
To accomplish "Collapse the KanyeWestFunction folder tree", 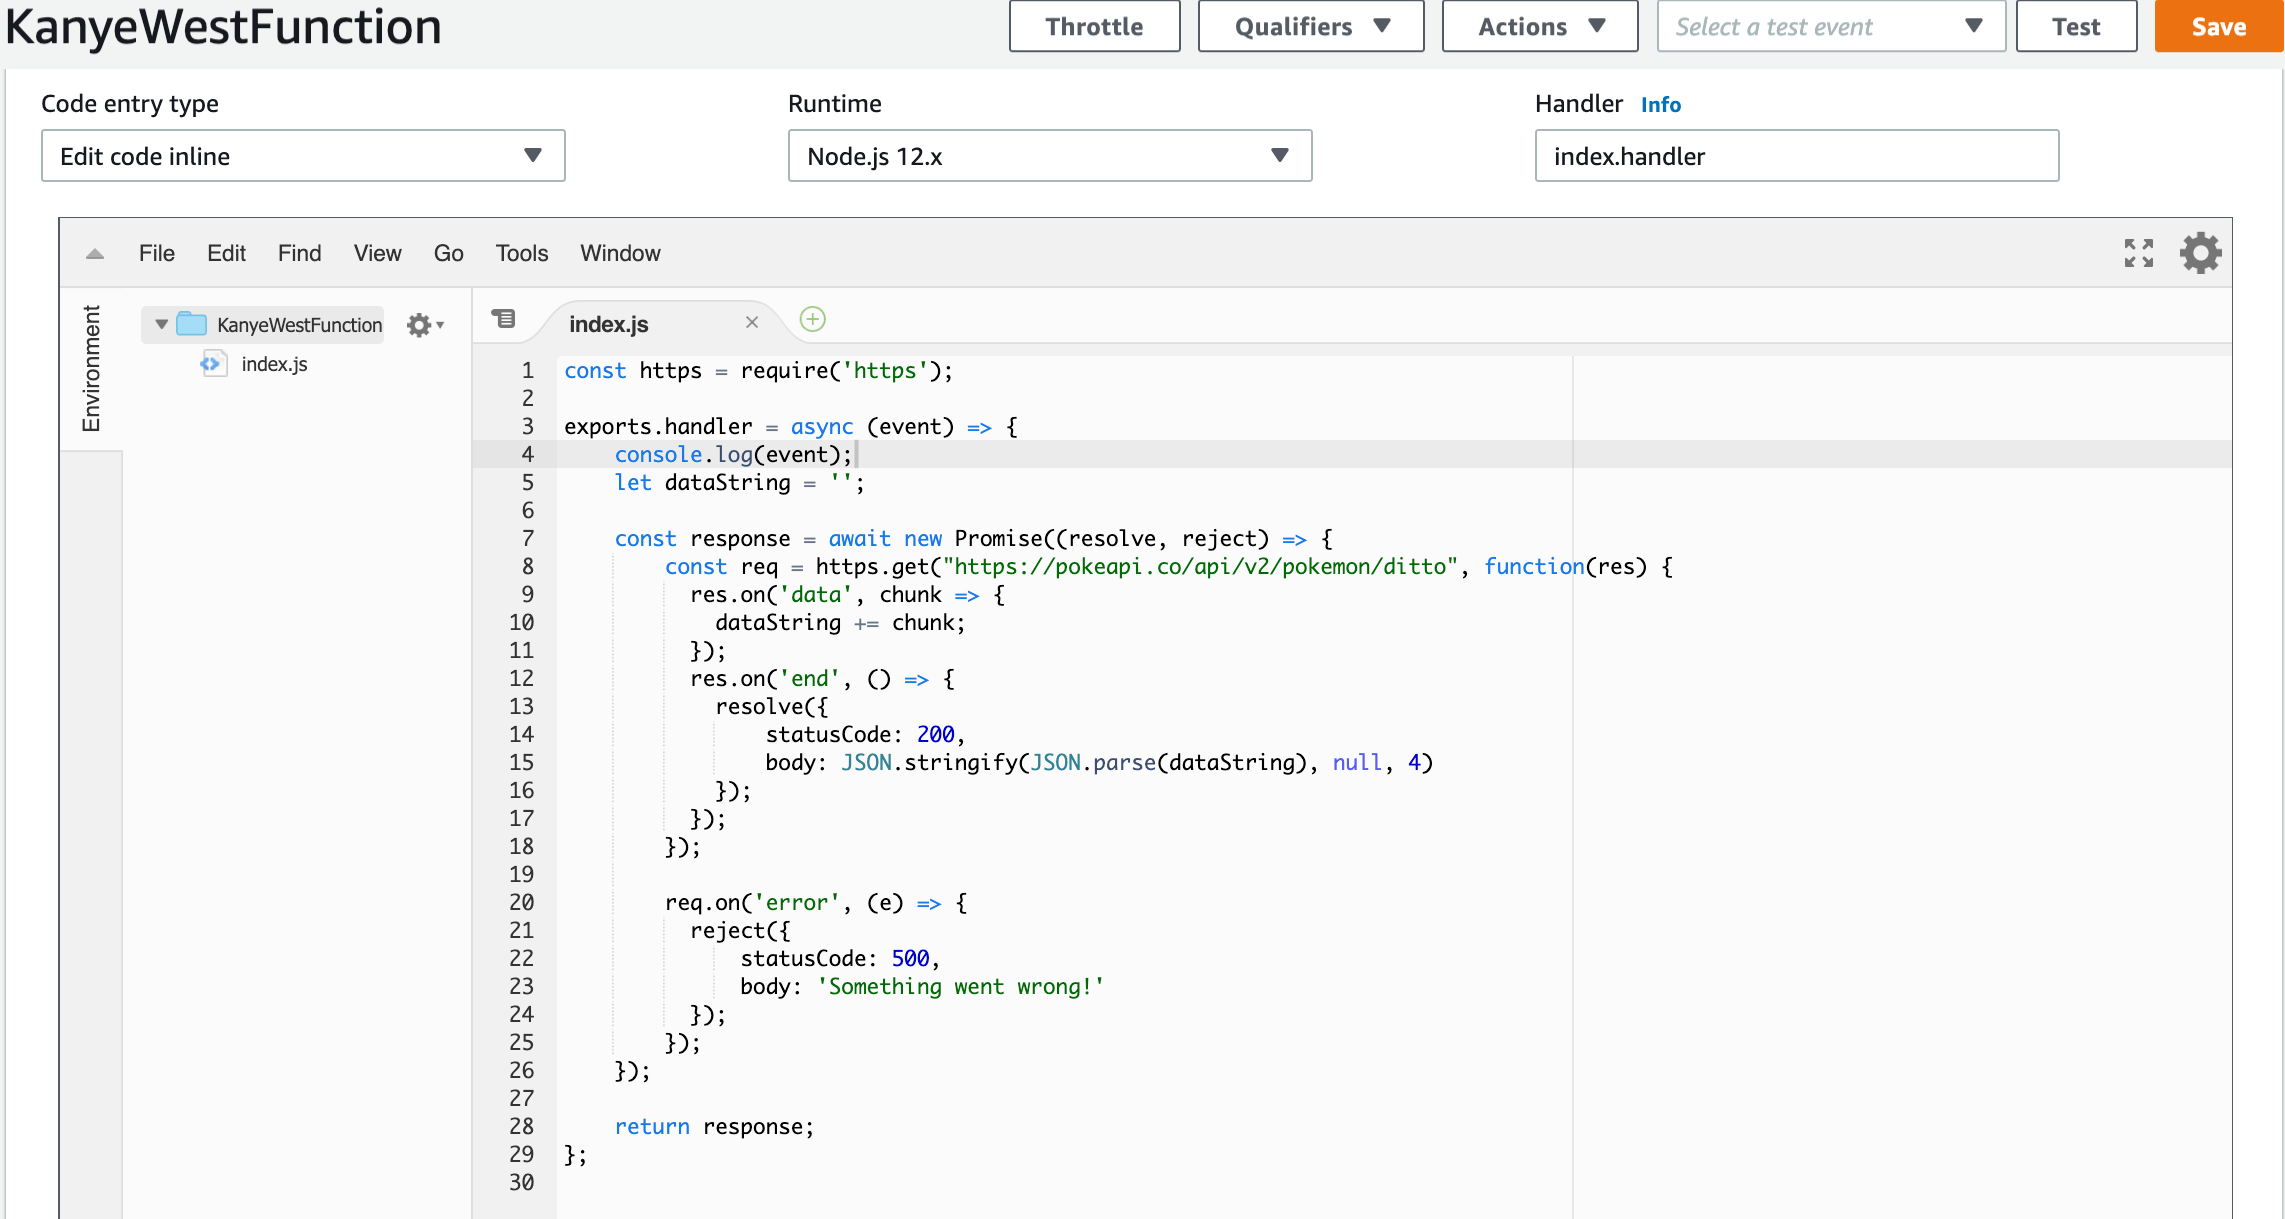I will pos(161,325).
